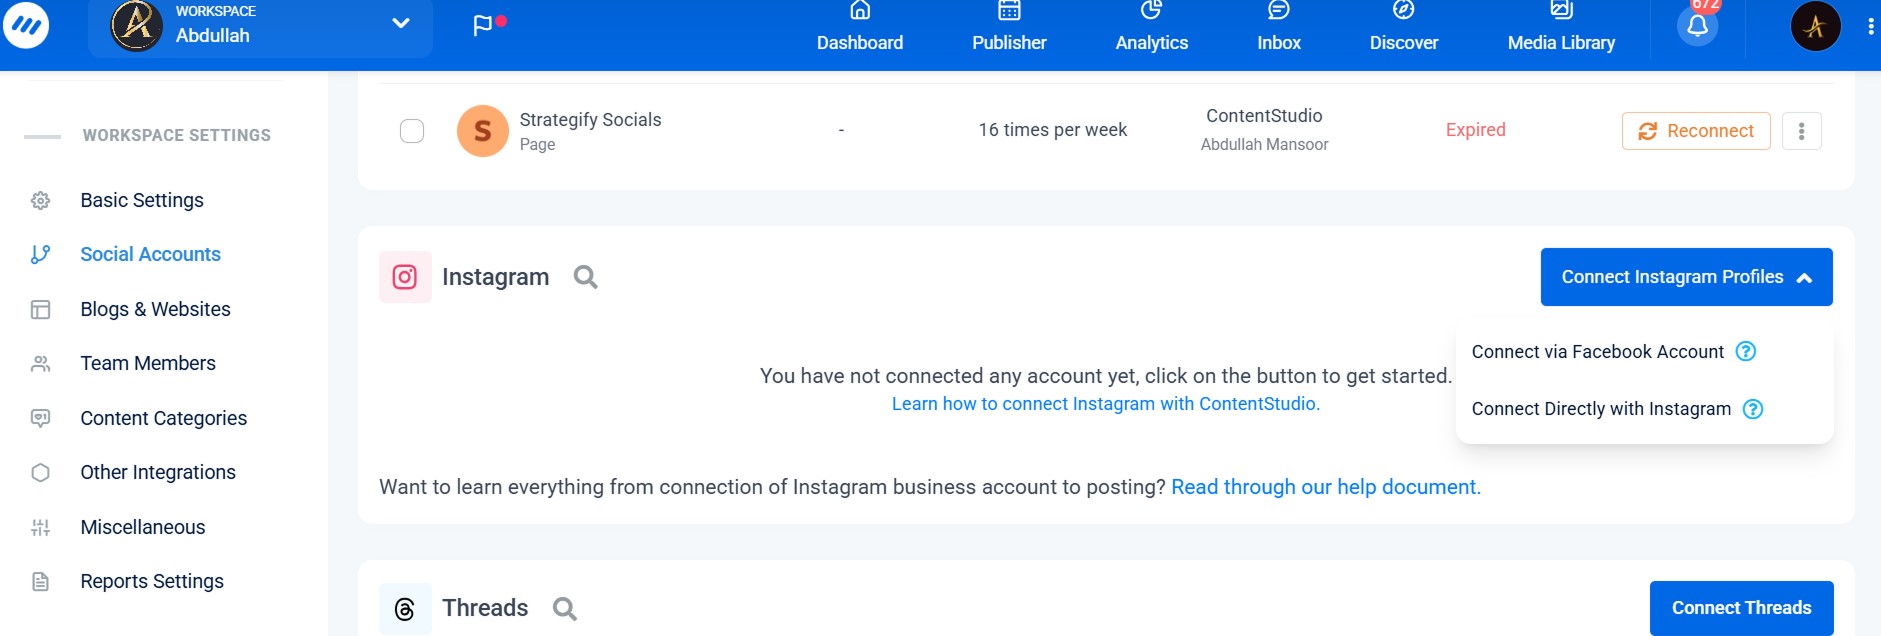Click the Strategify Socials page name

pyautogui.click(x=590, y=120)
